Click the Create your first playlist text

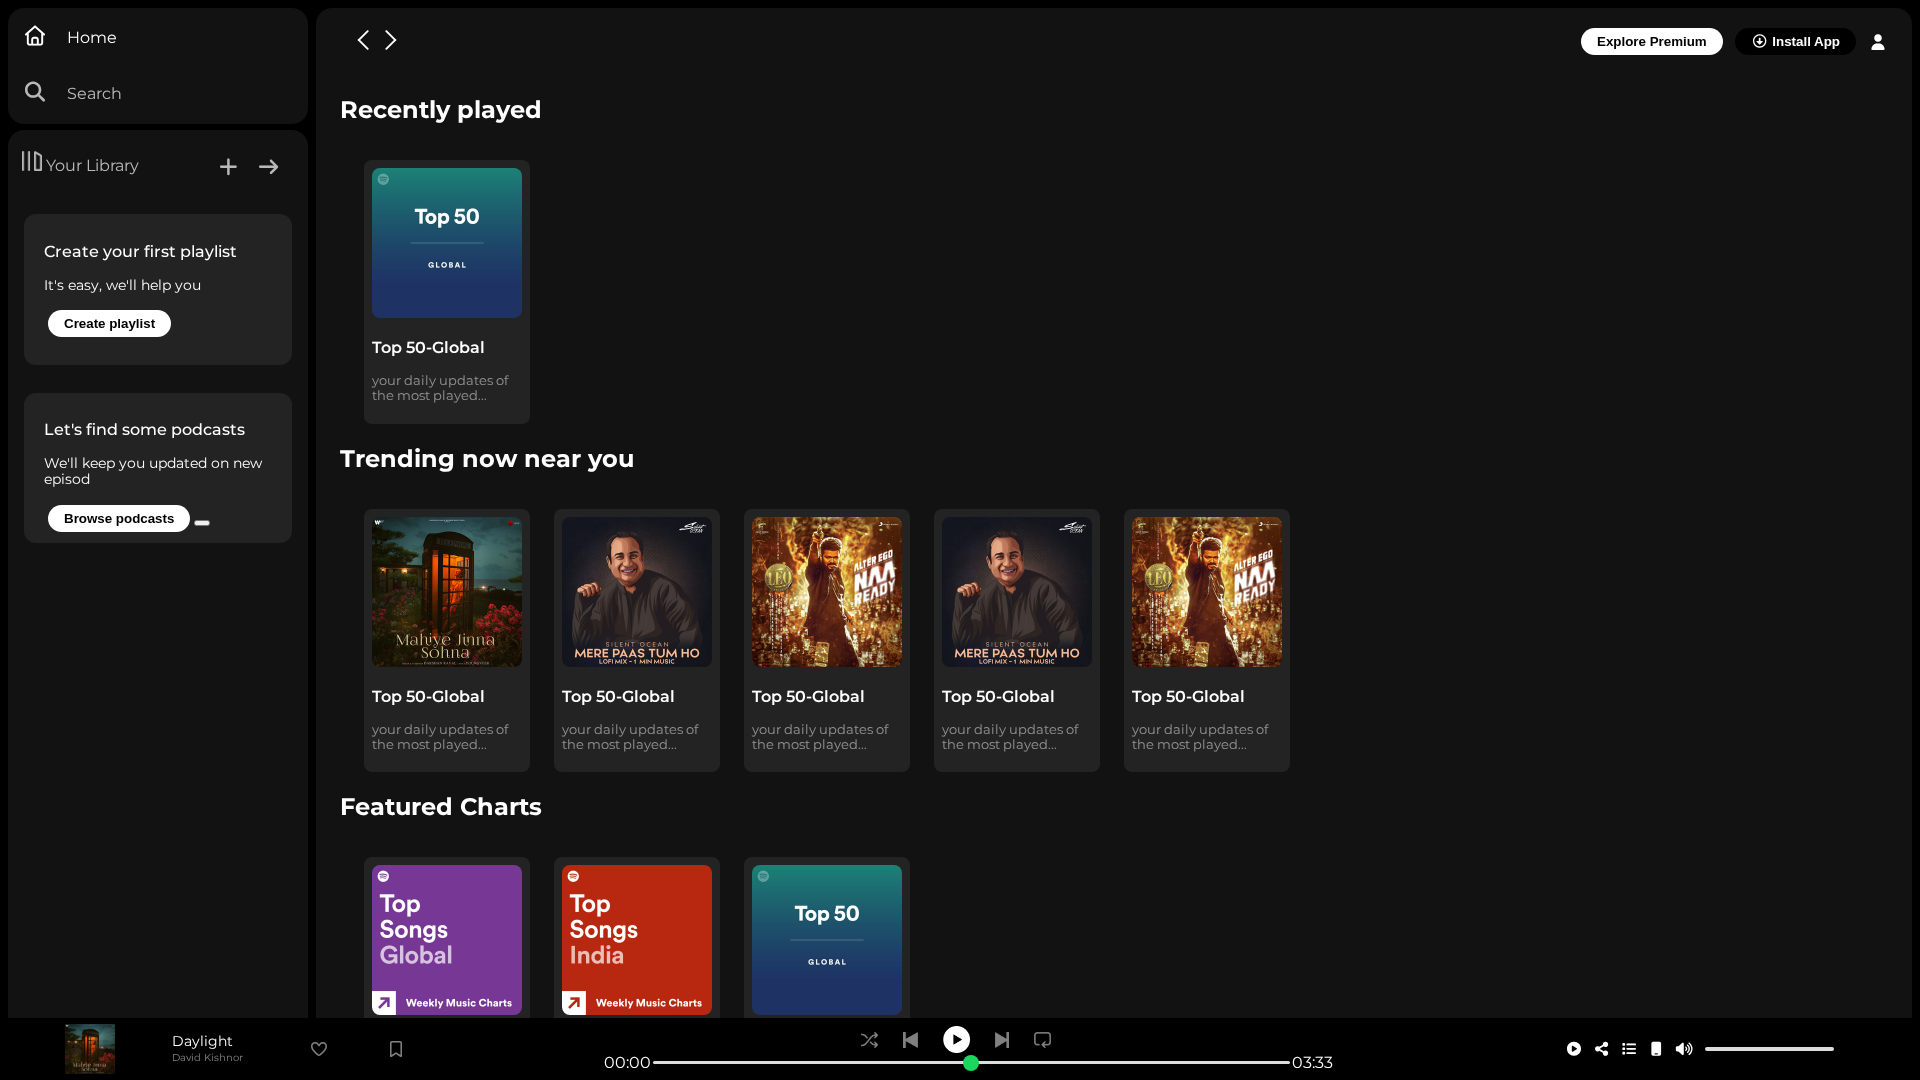(140, 252)
